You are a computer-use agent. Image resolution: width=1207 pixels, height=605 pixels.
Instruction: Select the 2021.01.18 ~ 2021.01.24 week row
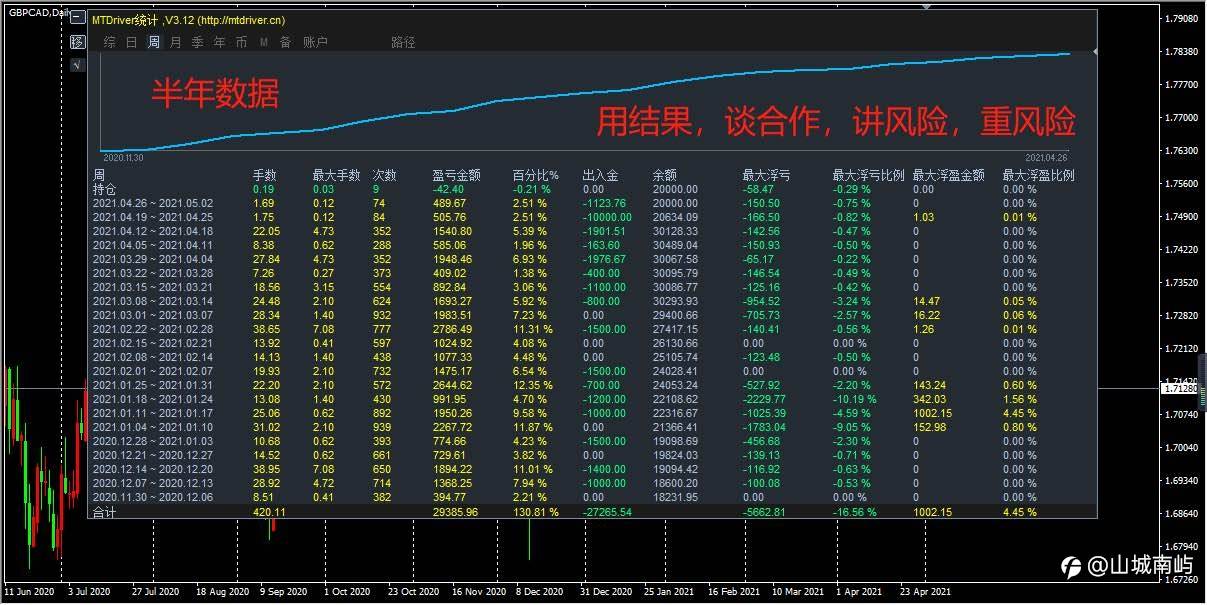pyautogui.click(x=594, y=399)
